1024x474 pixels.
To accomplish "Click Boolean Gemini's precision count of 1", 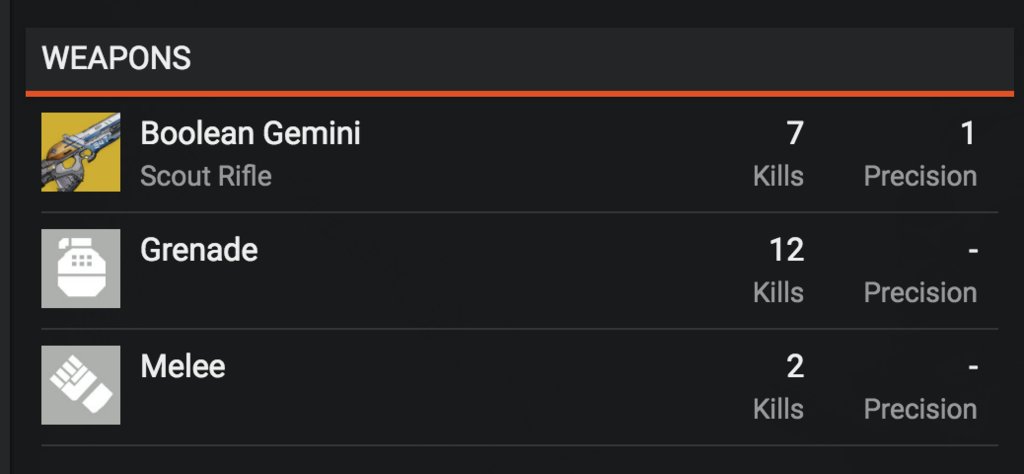I will (968, 133).
